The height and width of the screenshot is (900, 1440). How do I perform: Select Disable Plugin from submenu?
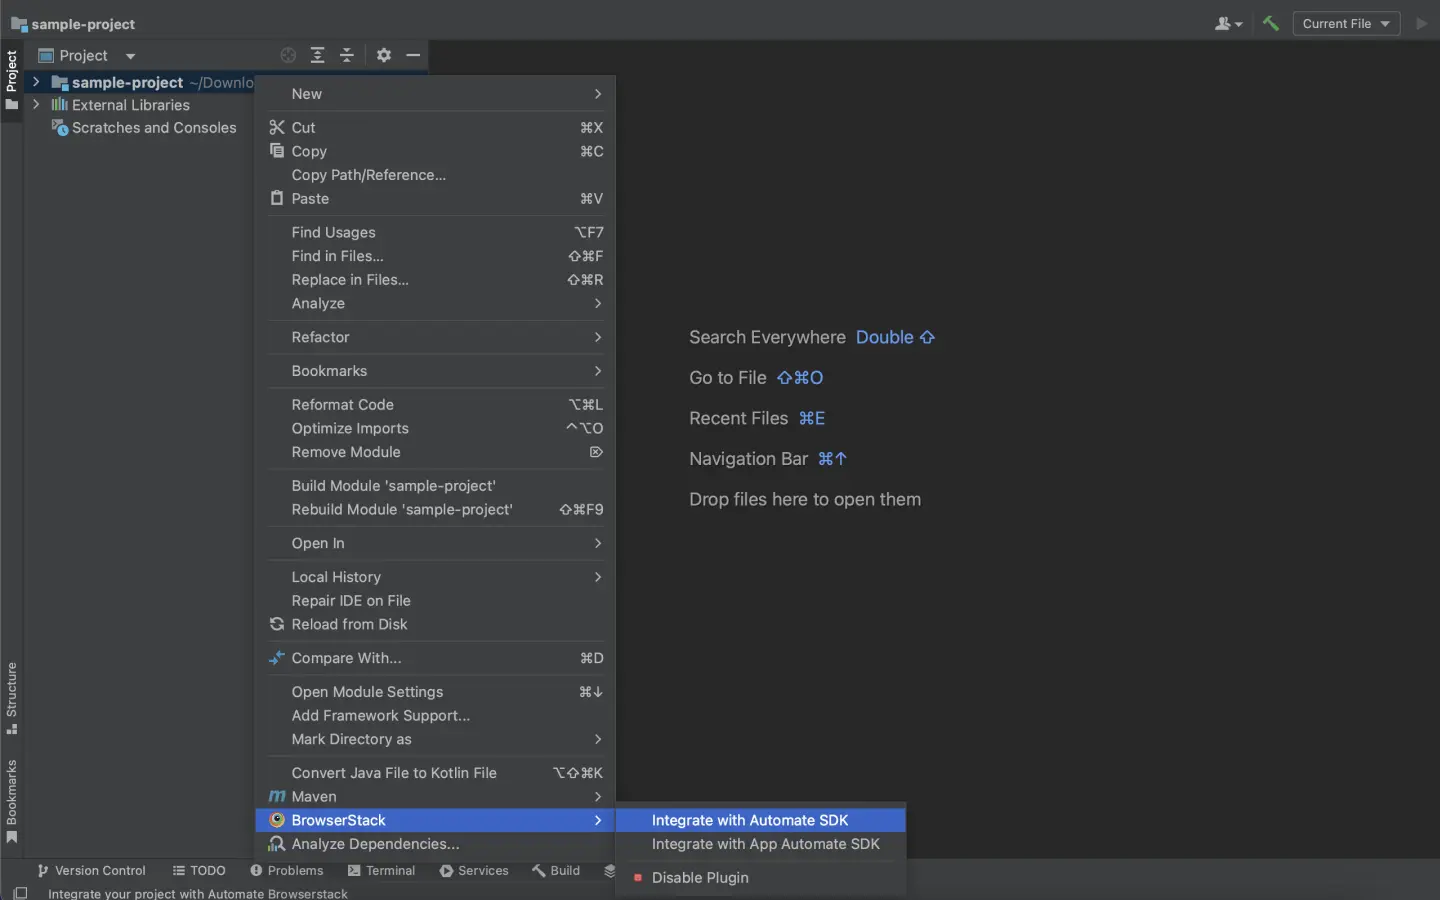[700, 878]
